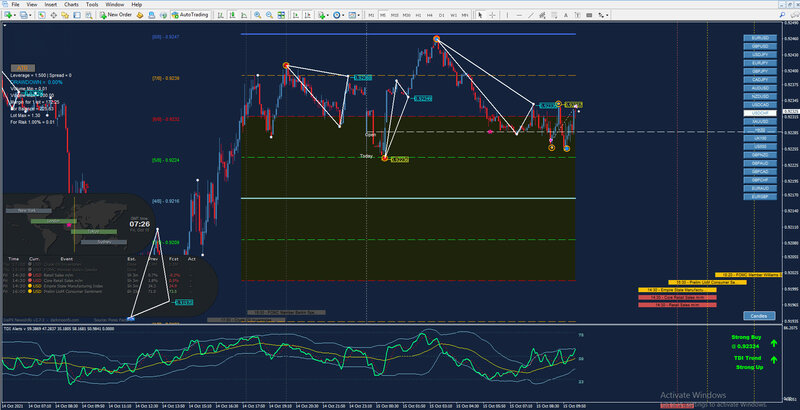Expand the profiles dropdown arrow
Screen dimensions: 800x410
(30, 15)
